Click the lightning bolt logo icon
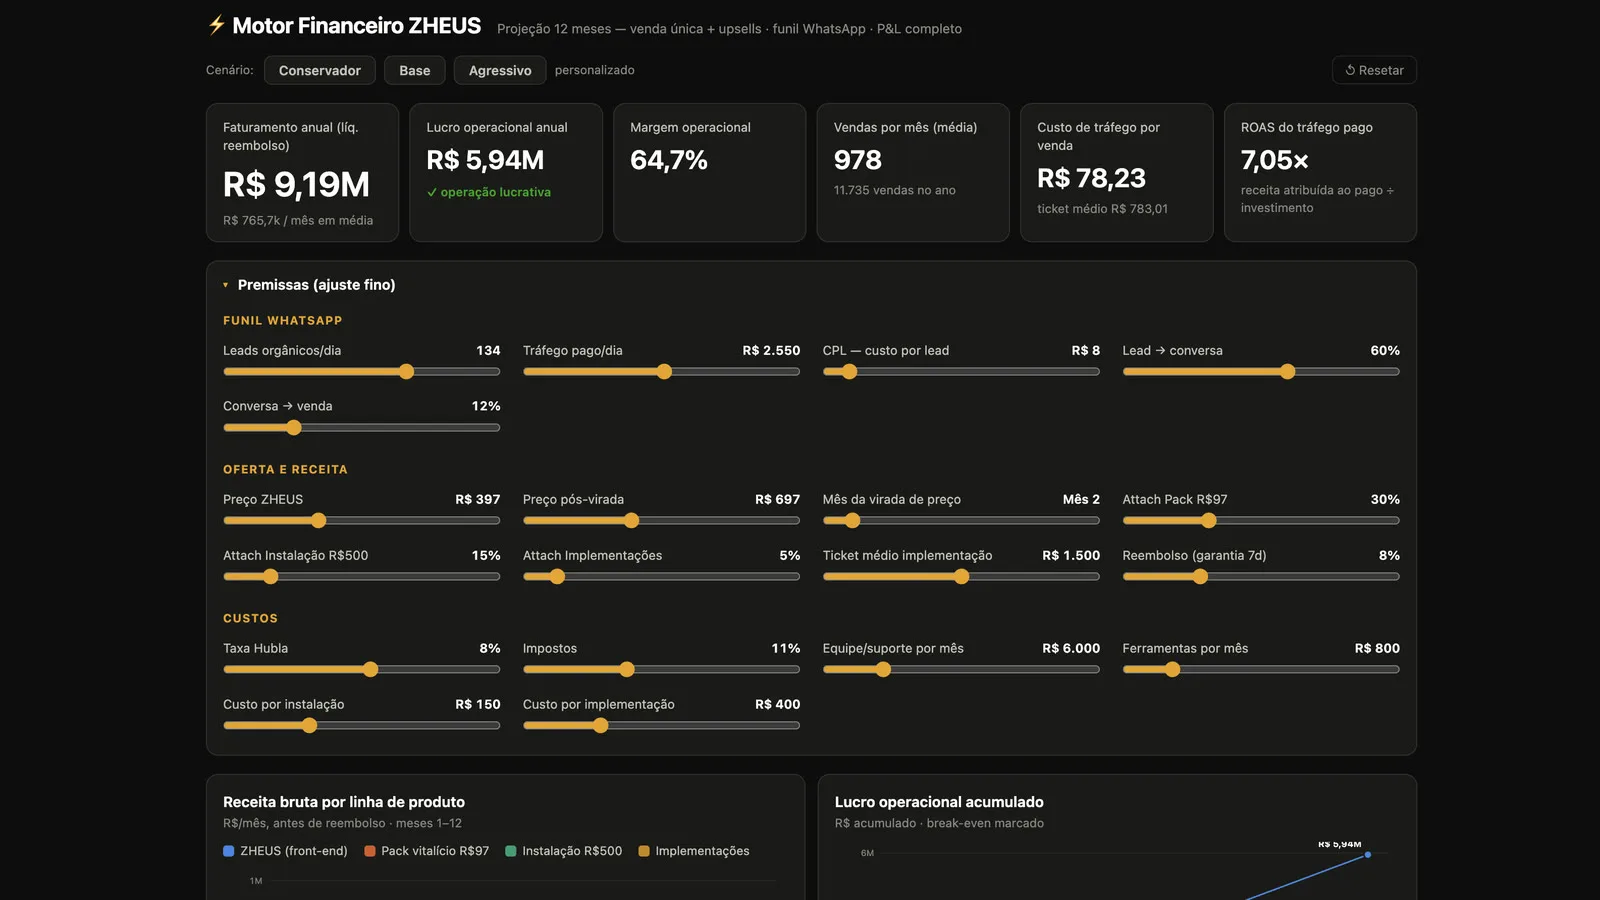The width and height of the screenshot is (1600, 900). click(x=216, y=25)
